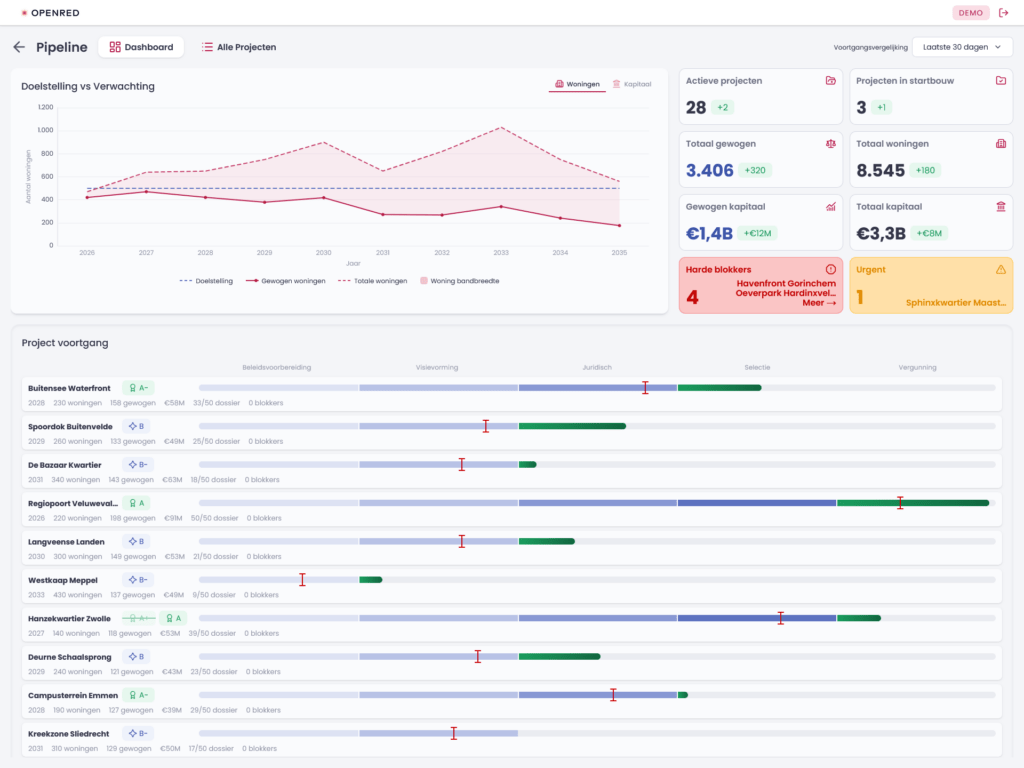Switch chart to Woningen view
This screenshot has width=1024, height=768.
(x=577, y=84)
